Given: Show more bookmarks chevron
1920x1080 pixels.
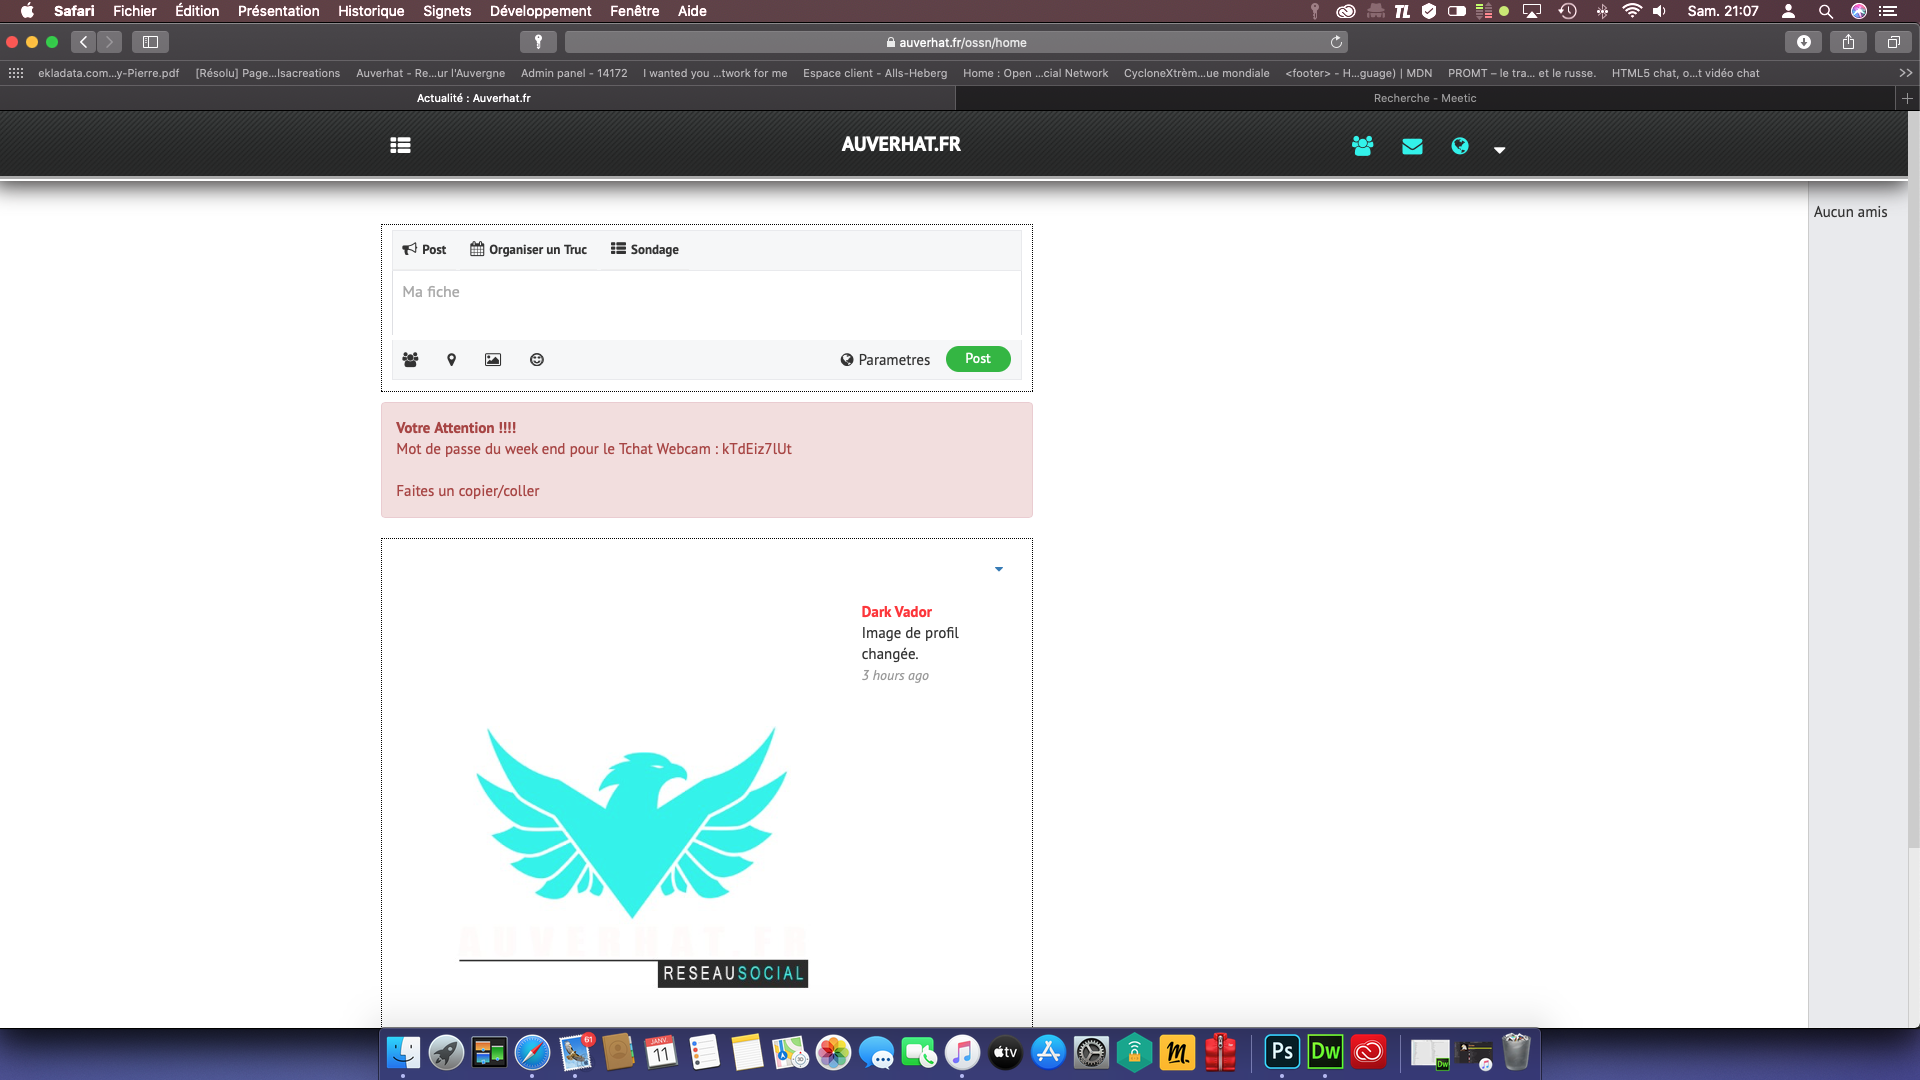Looking at the screenshot, I should pos(1905,73).
